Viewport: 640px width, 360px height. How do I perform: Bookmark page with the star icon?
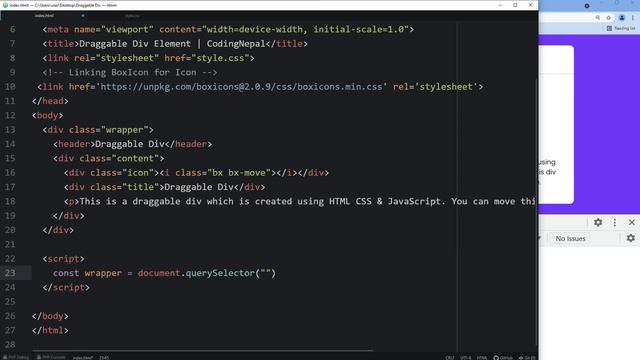pos(609,18)
